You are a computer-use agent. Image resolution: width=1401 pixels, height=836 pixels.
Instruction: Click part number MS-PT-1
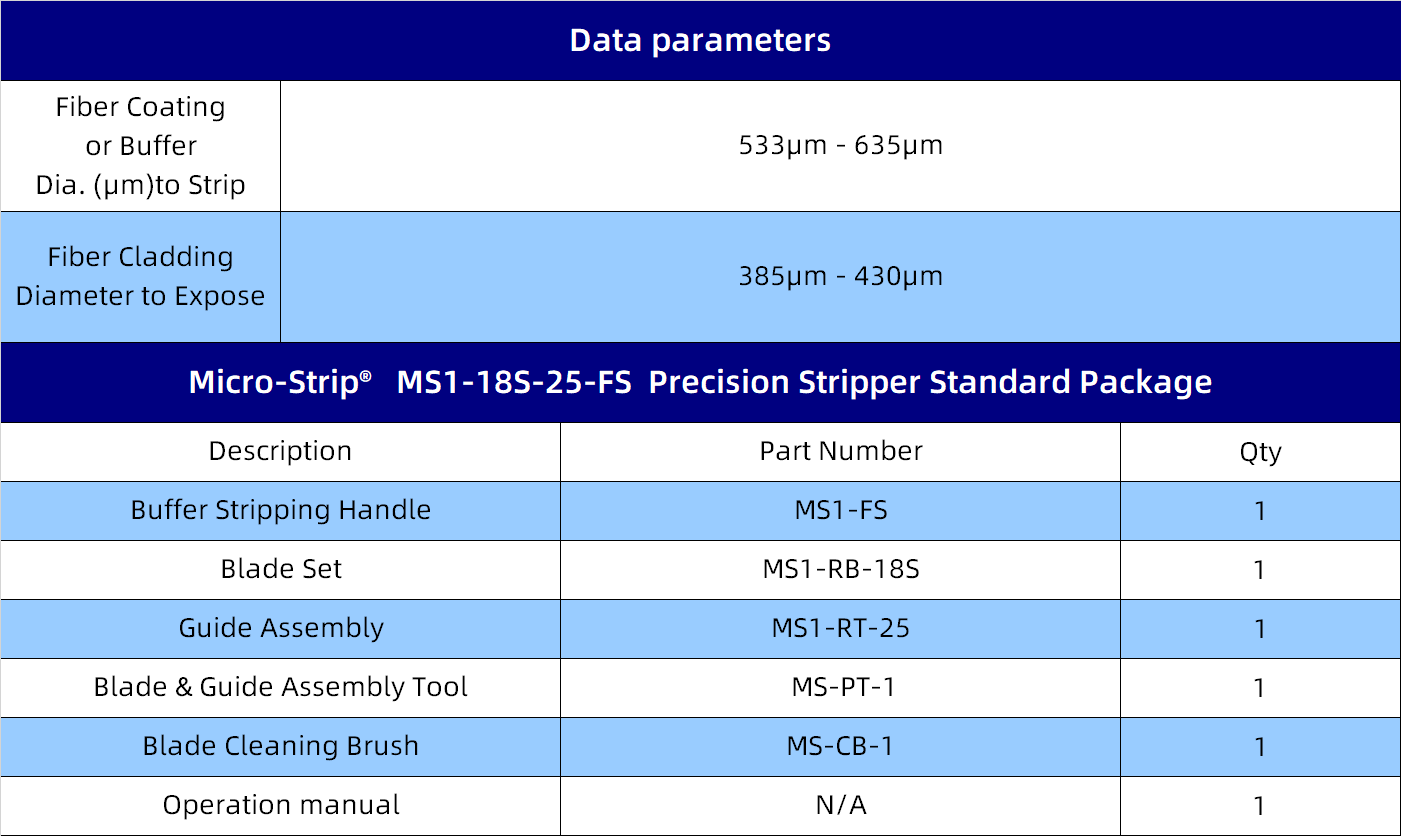[840, 688]
